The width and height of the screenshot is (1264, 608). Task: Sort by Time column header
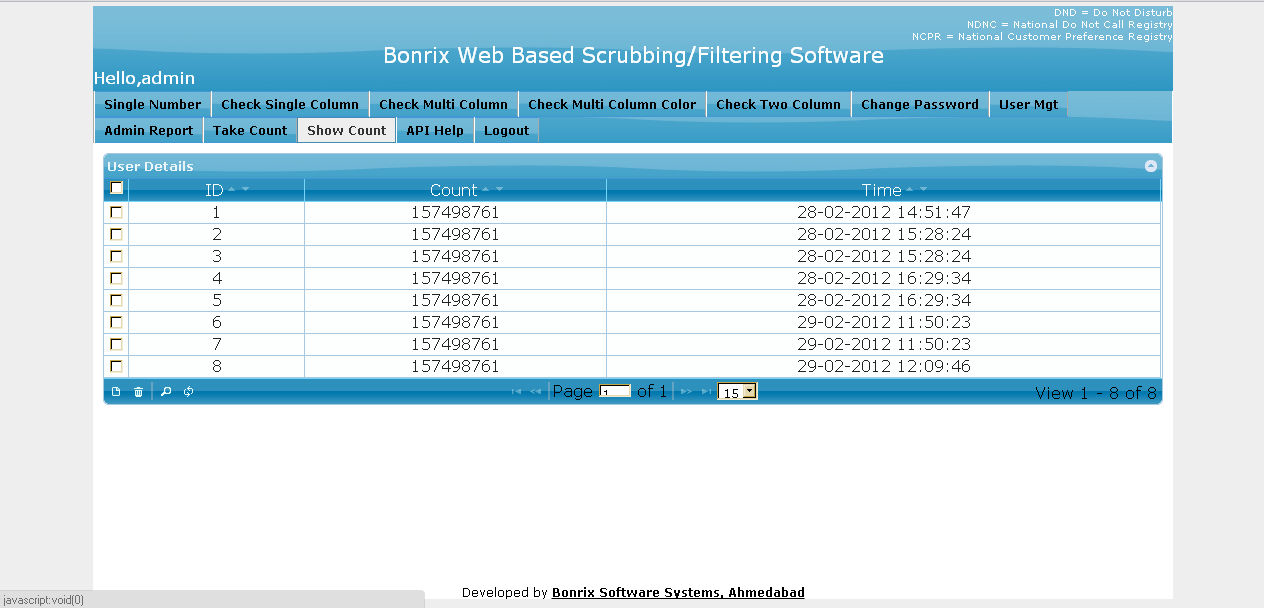(x=883, y=190)
